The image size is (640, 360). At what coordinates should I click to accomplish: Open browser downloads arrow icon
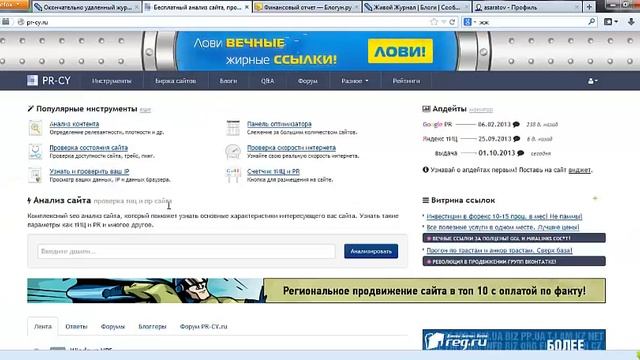pyautogui.click(x=631, y=22)
